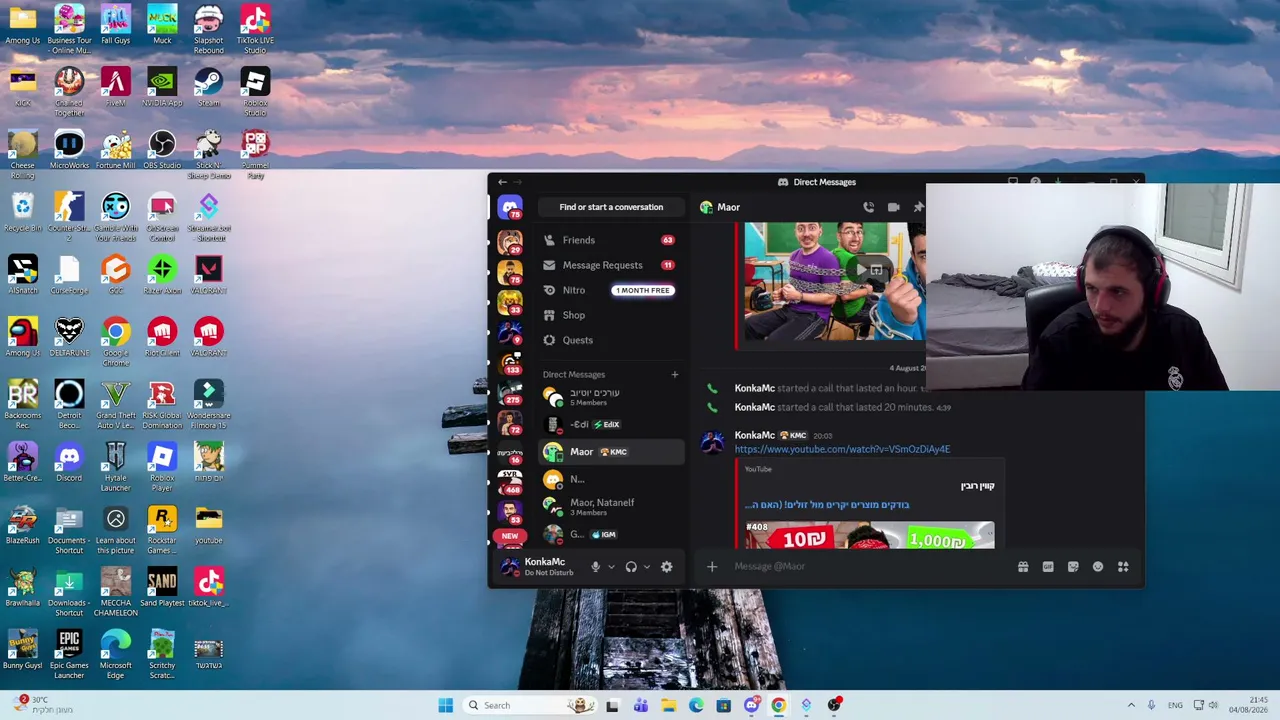Open the GIF picker
The width and height of the screenshot is (1280, 720).
pos(1048,567)
